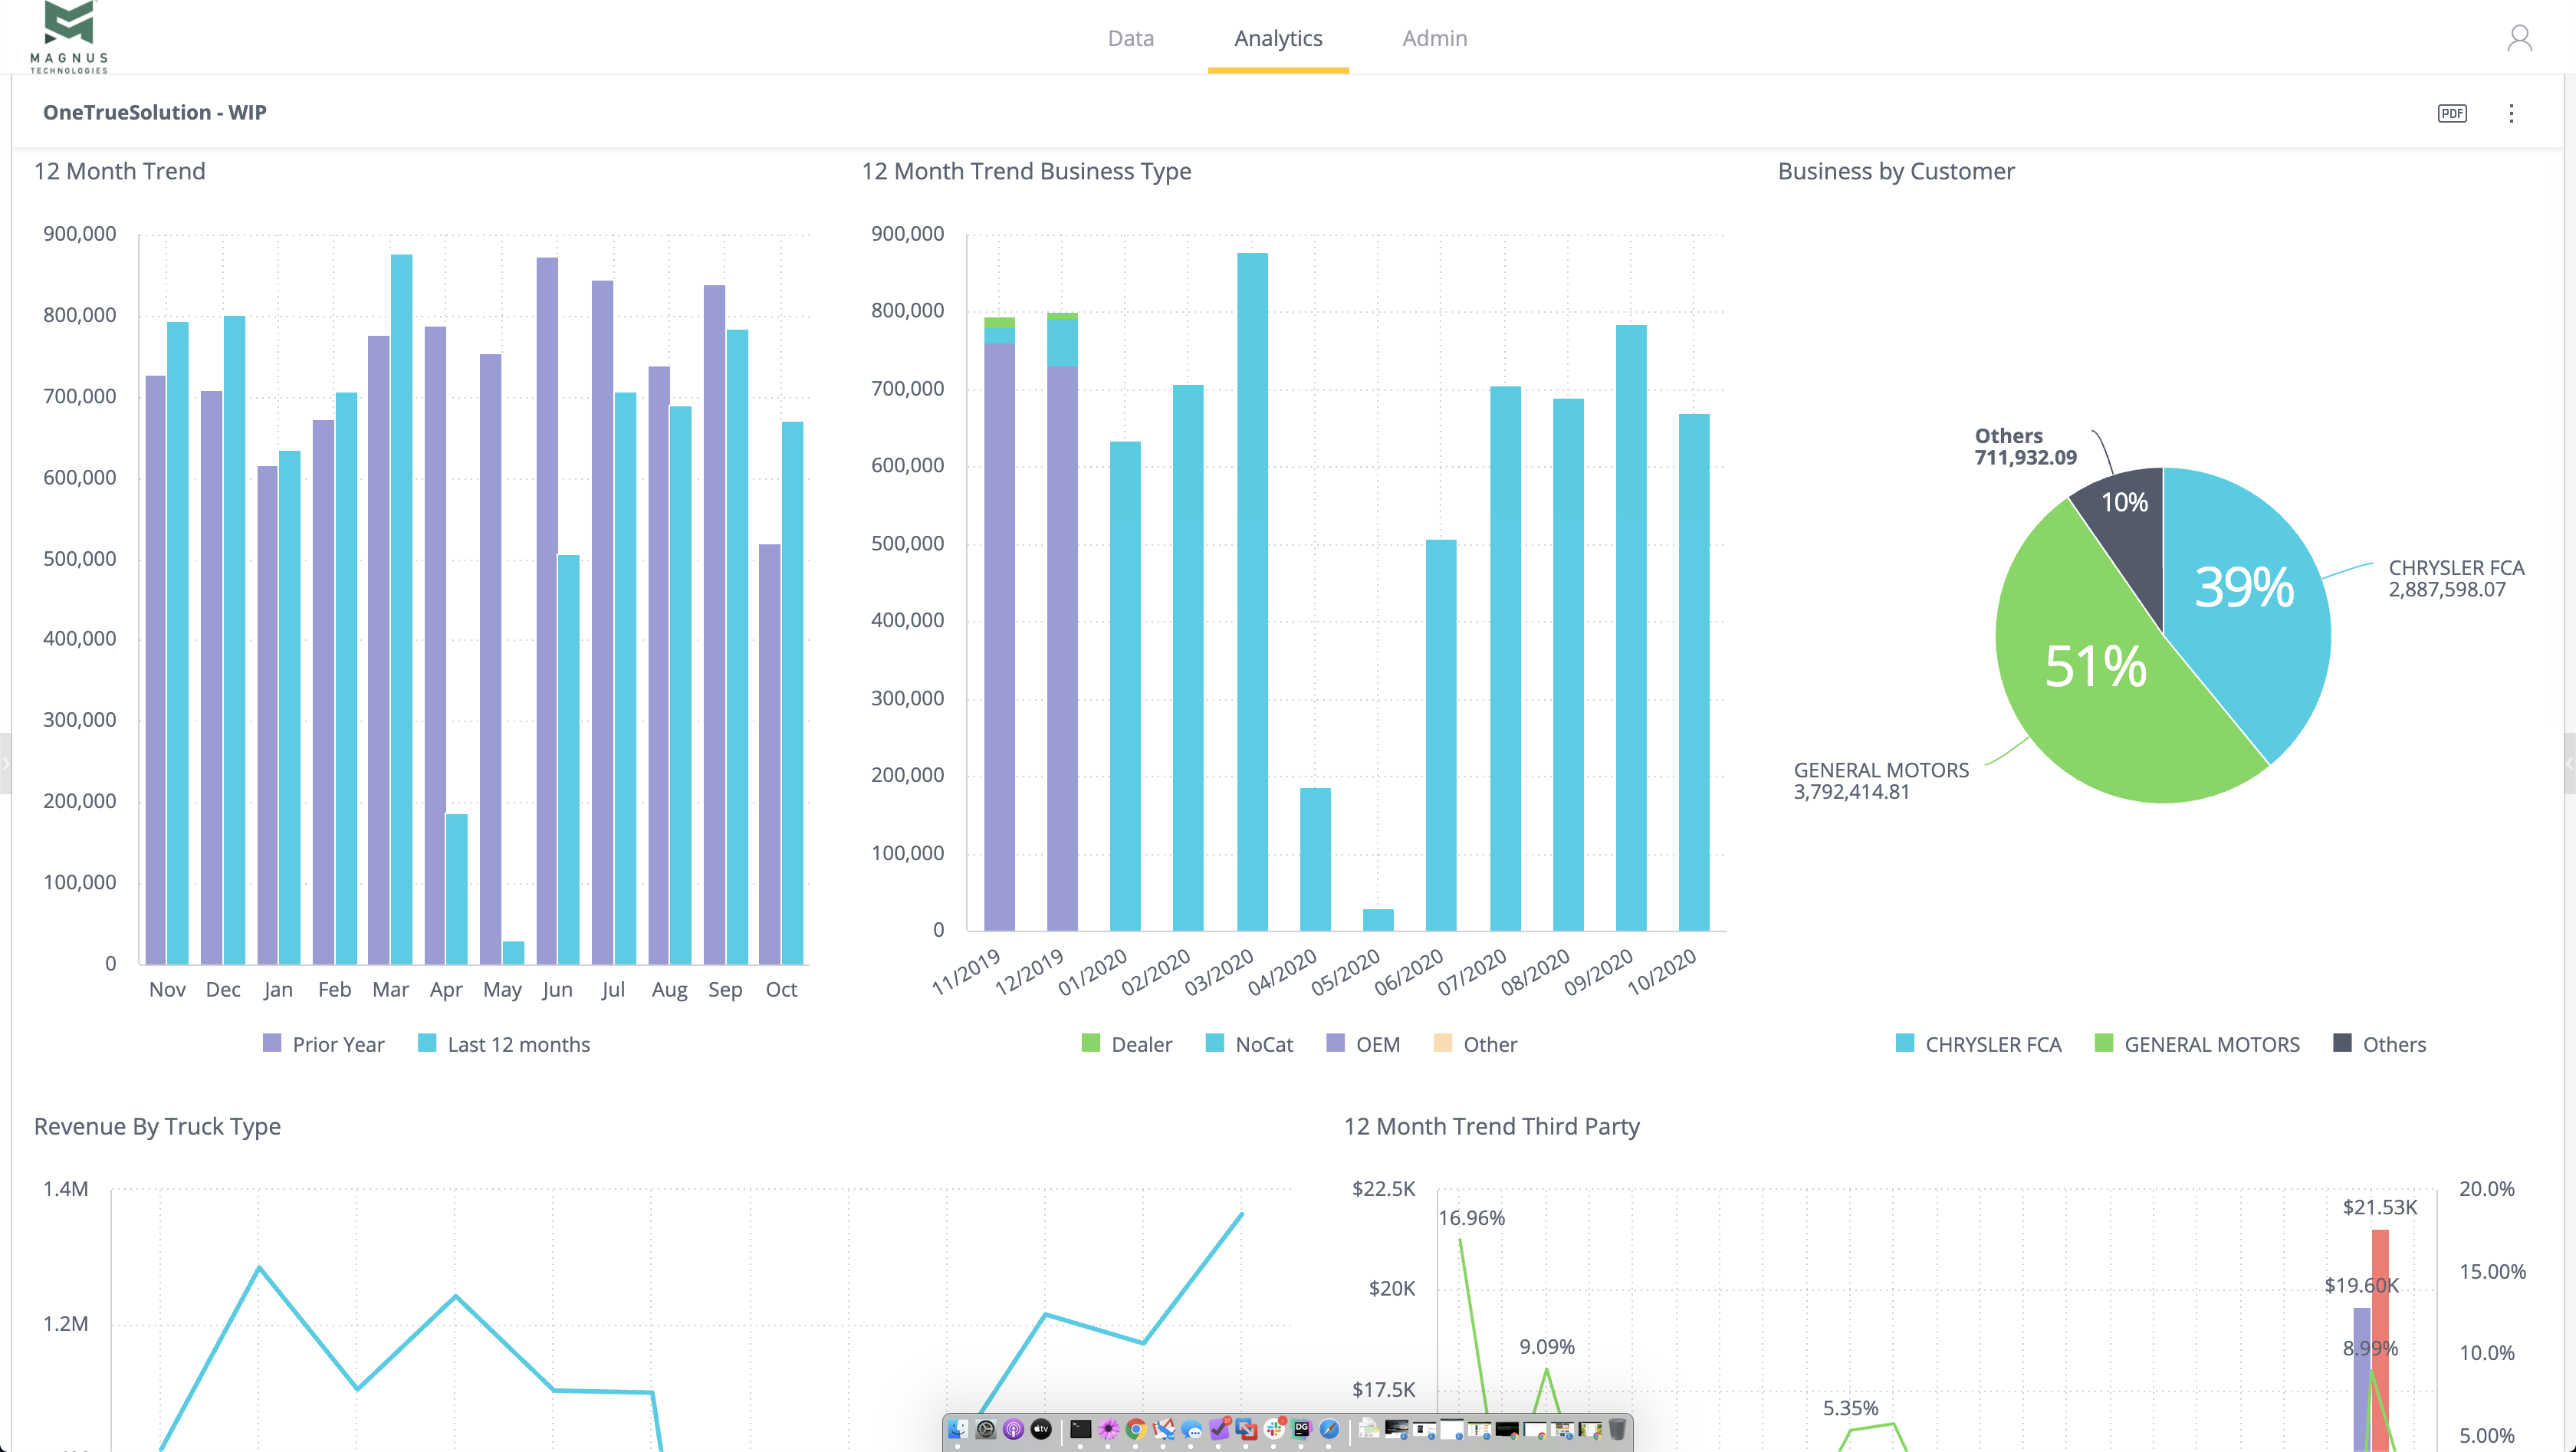The height and width of the screenshot is (1452, 2576).
Task: Switch to the Data tab
Action: [x=1130, y=38]
